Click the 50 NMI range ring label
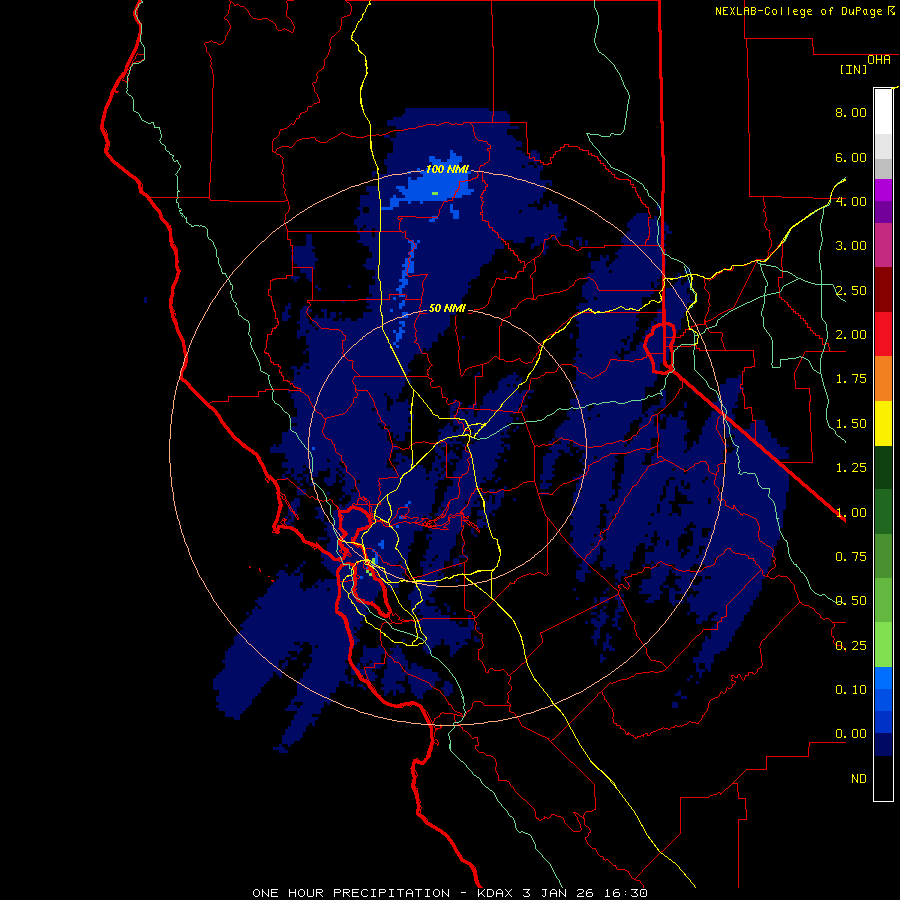The image size is (900, 900). coord(447,308)
